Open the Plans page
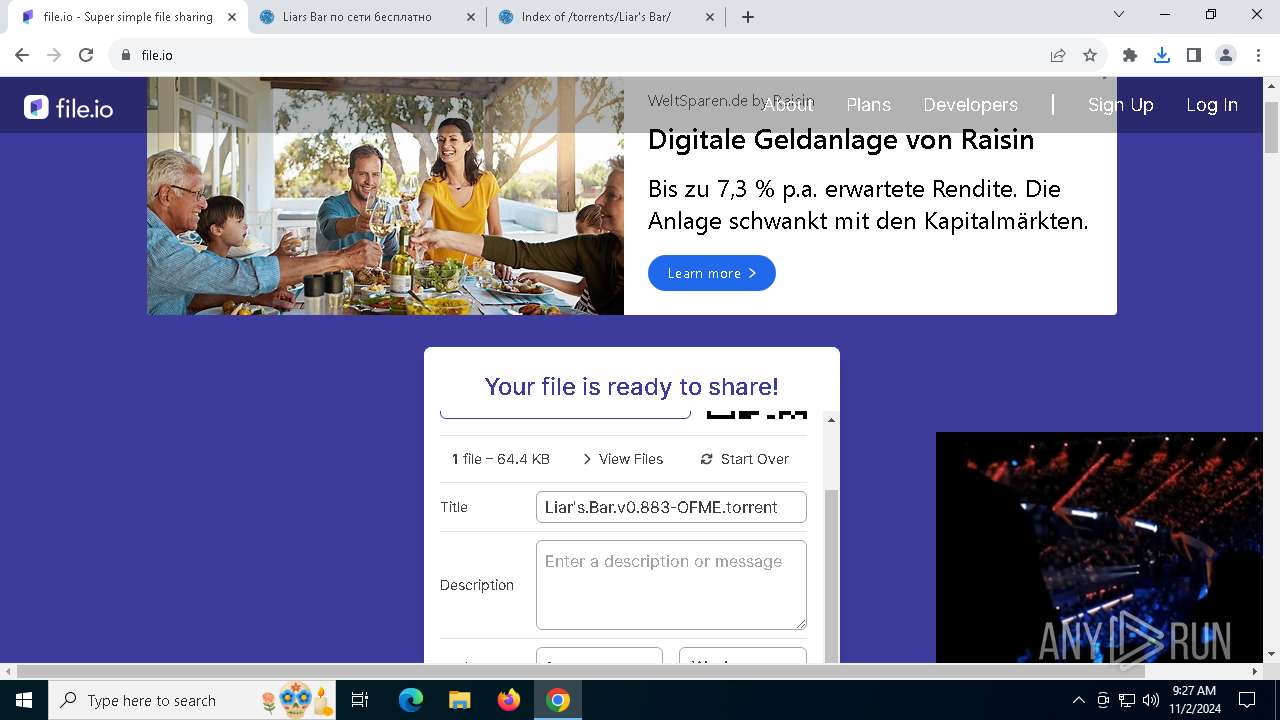This screenshot has width=1280, height=720. tap(868, 105)
